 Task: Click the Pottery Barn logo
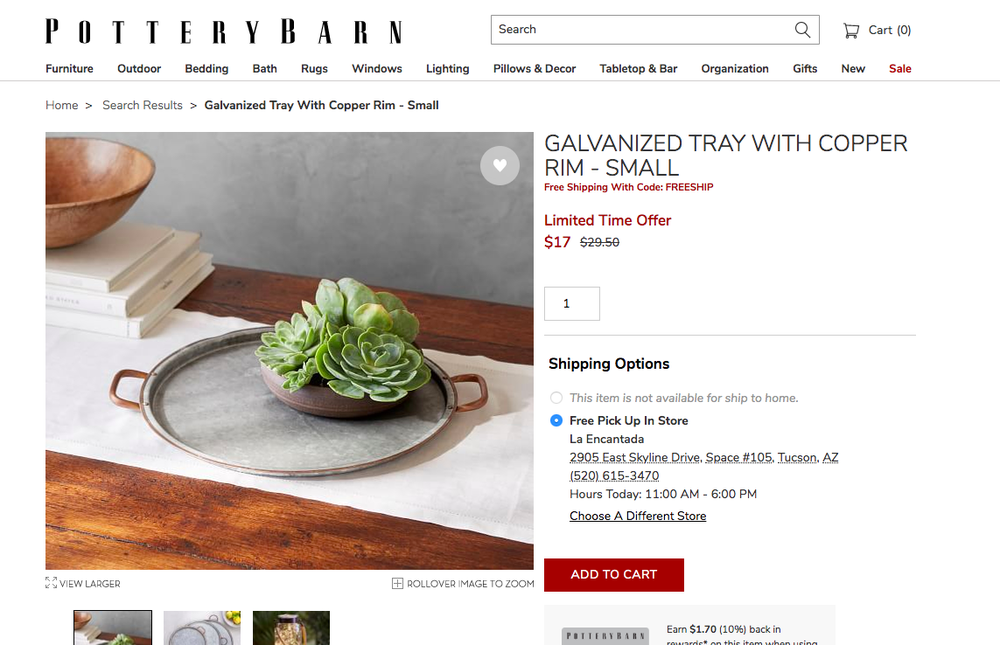(x=224, y=31)
